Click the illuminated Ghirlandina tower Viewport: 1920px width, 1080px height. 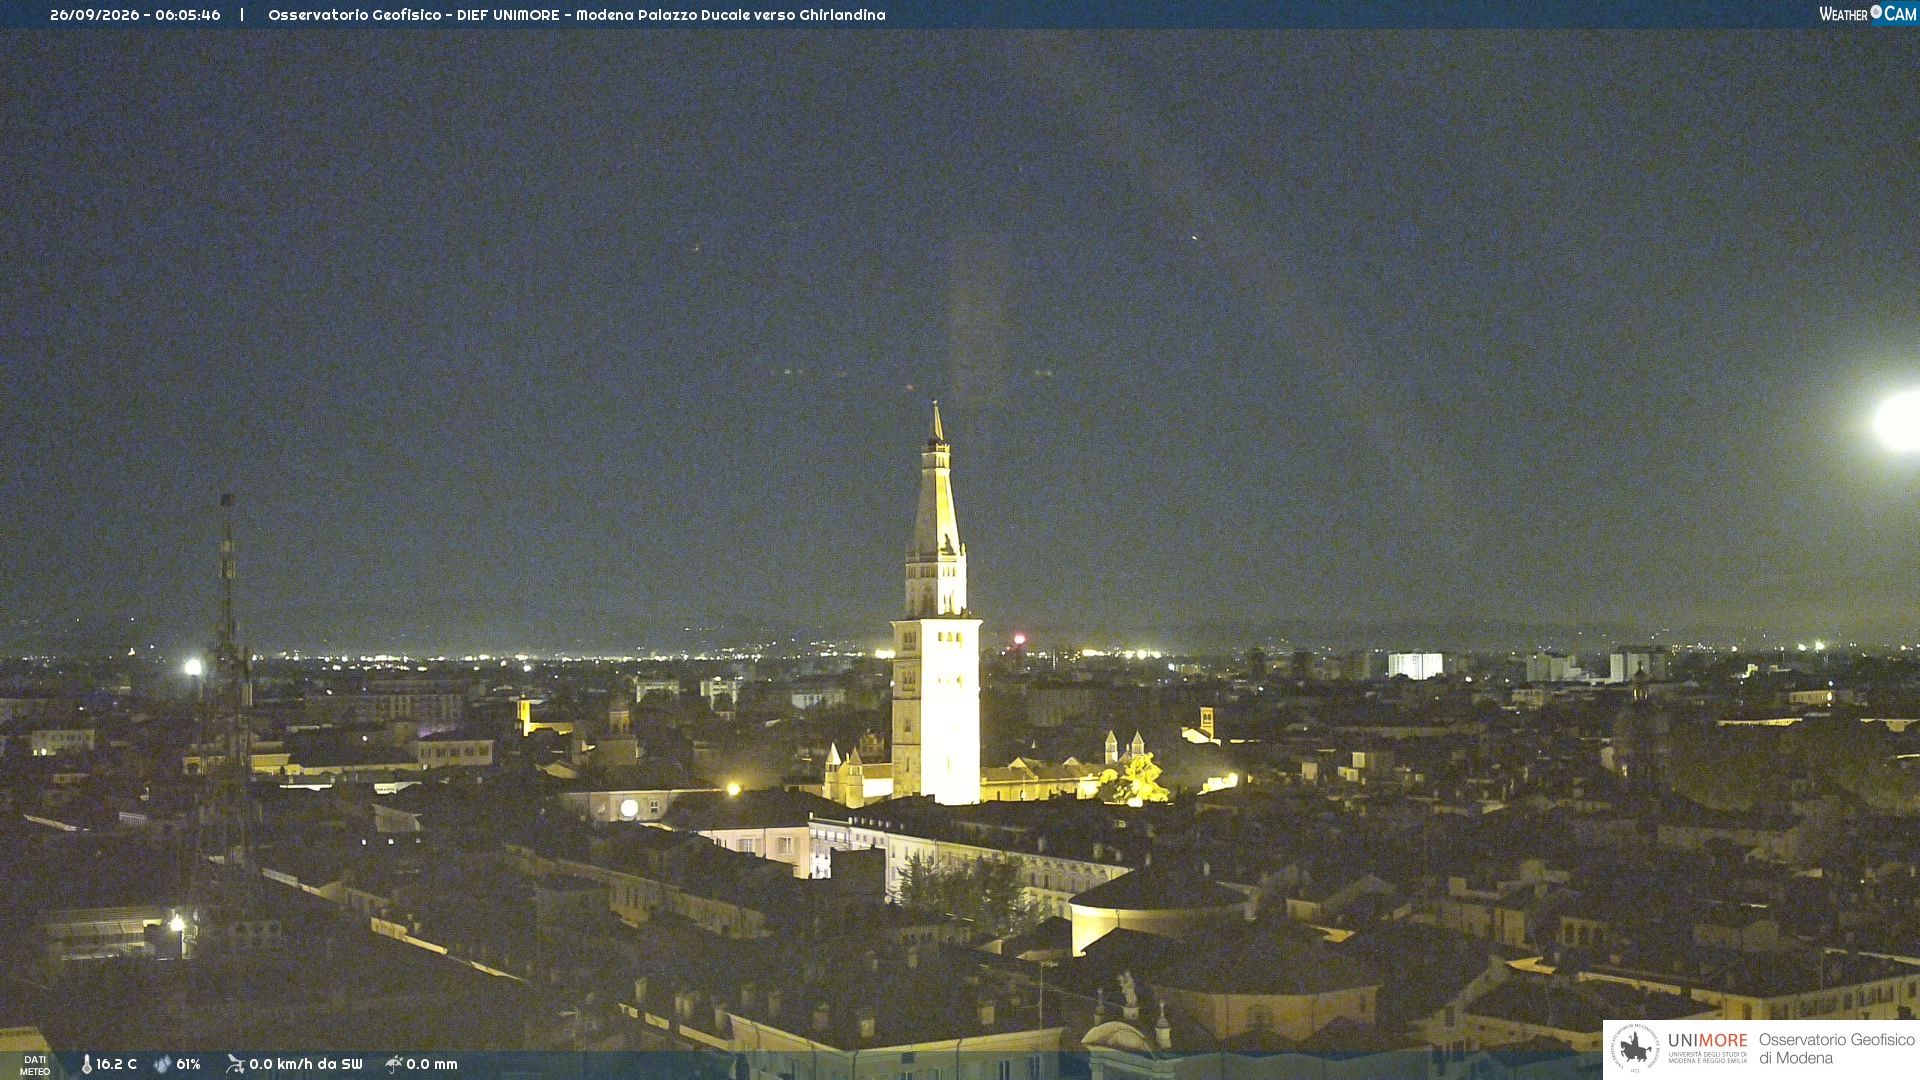coord(936,610)
